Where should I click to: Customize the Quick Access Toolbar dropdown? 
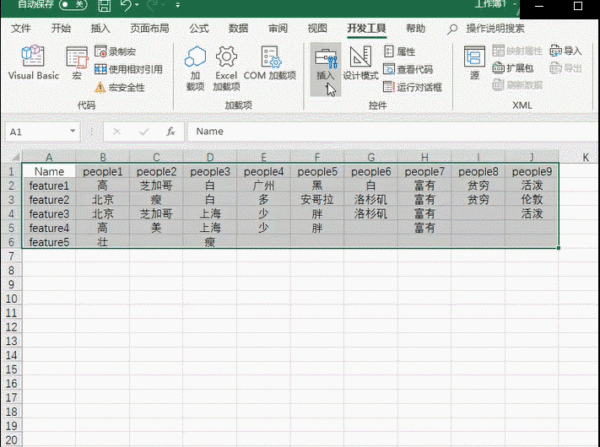[x=178, y=5]
